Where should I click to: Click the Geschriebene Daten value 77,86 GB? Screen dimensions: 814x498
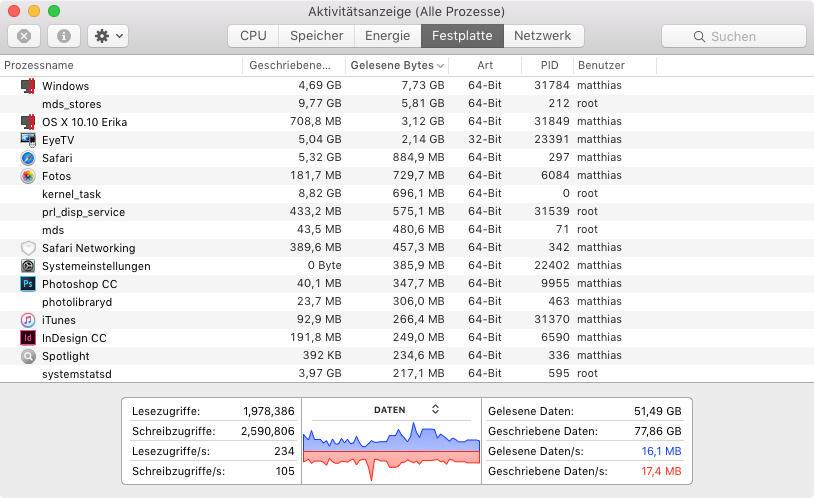pos(658,431)
